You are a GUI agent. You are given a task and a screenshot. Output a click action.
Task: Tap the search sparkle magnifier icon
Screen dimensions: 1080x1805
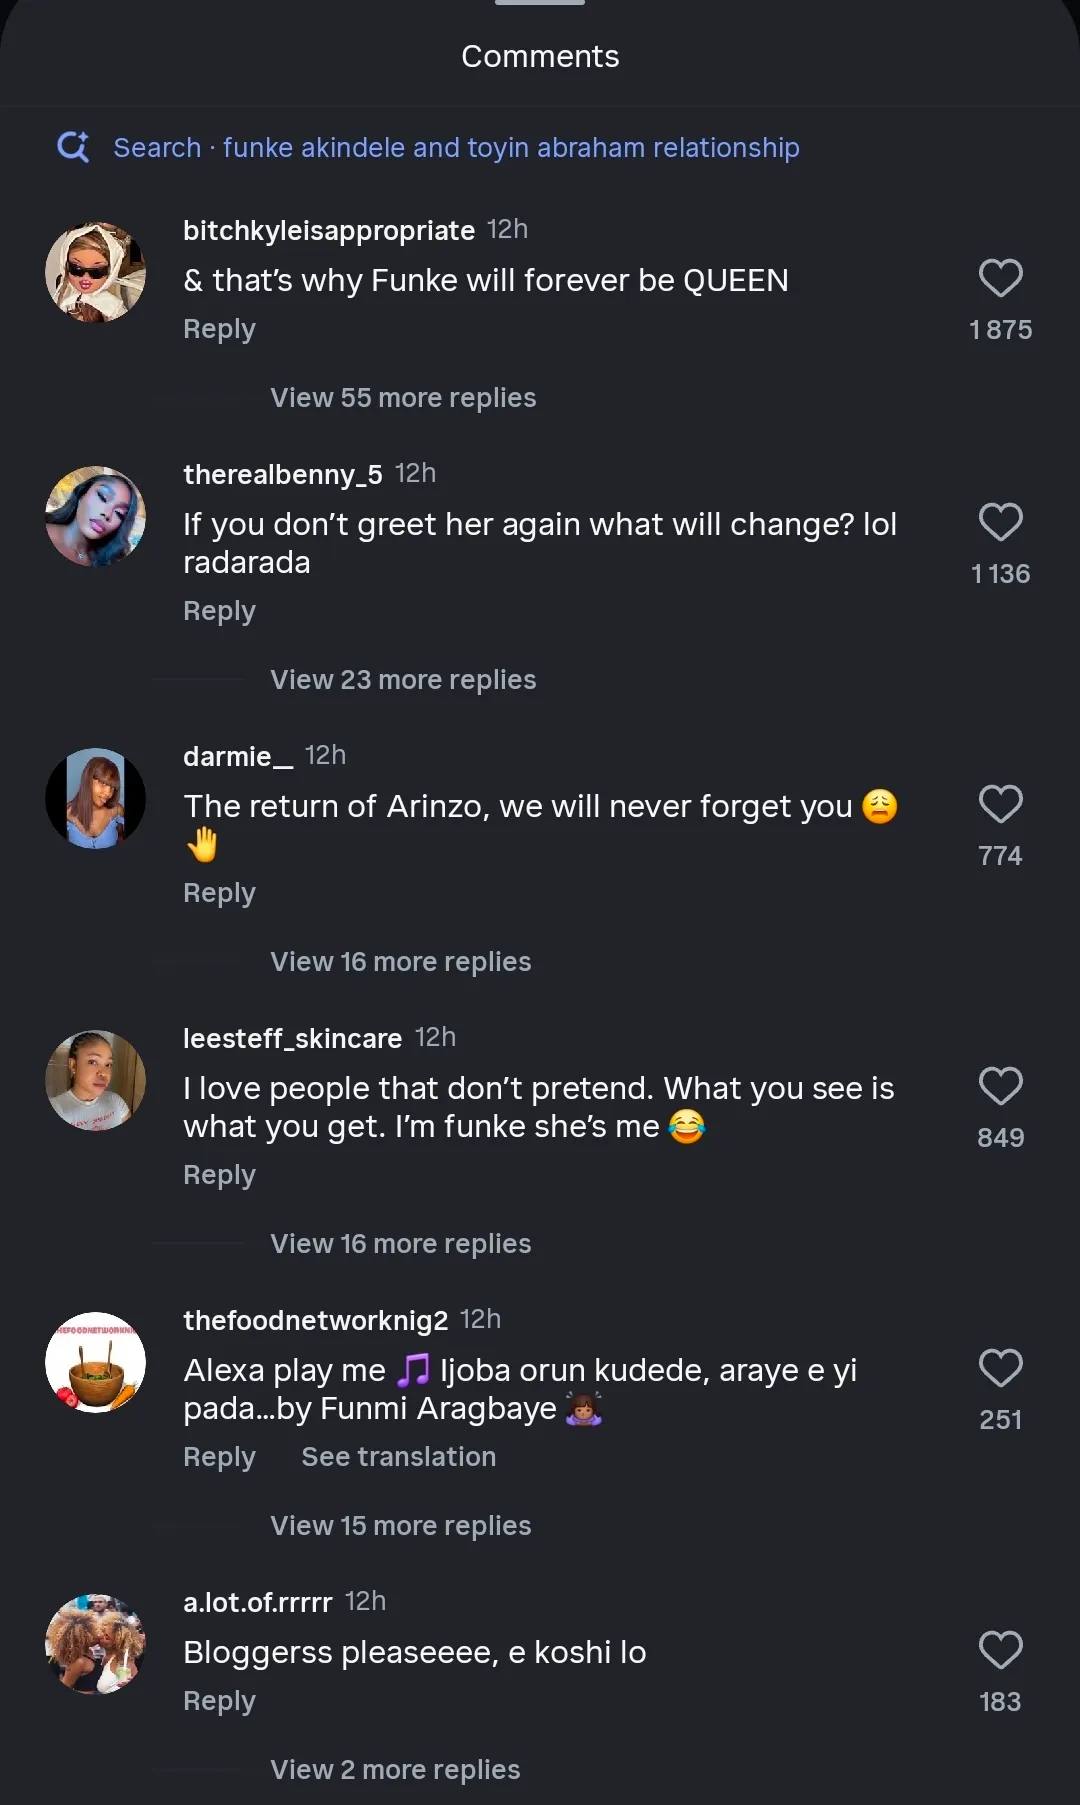73,148
